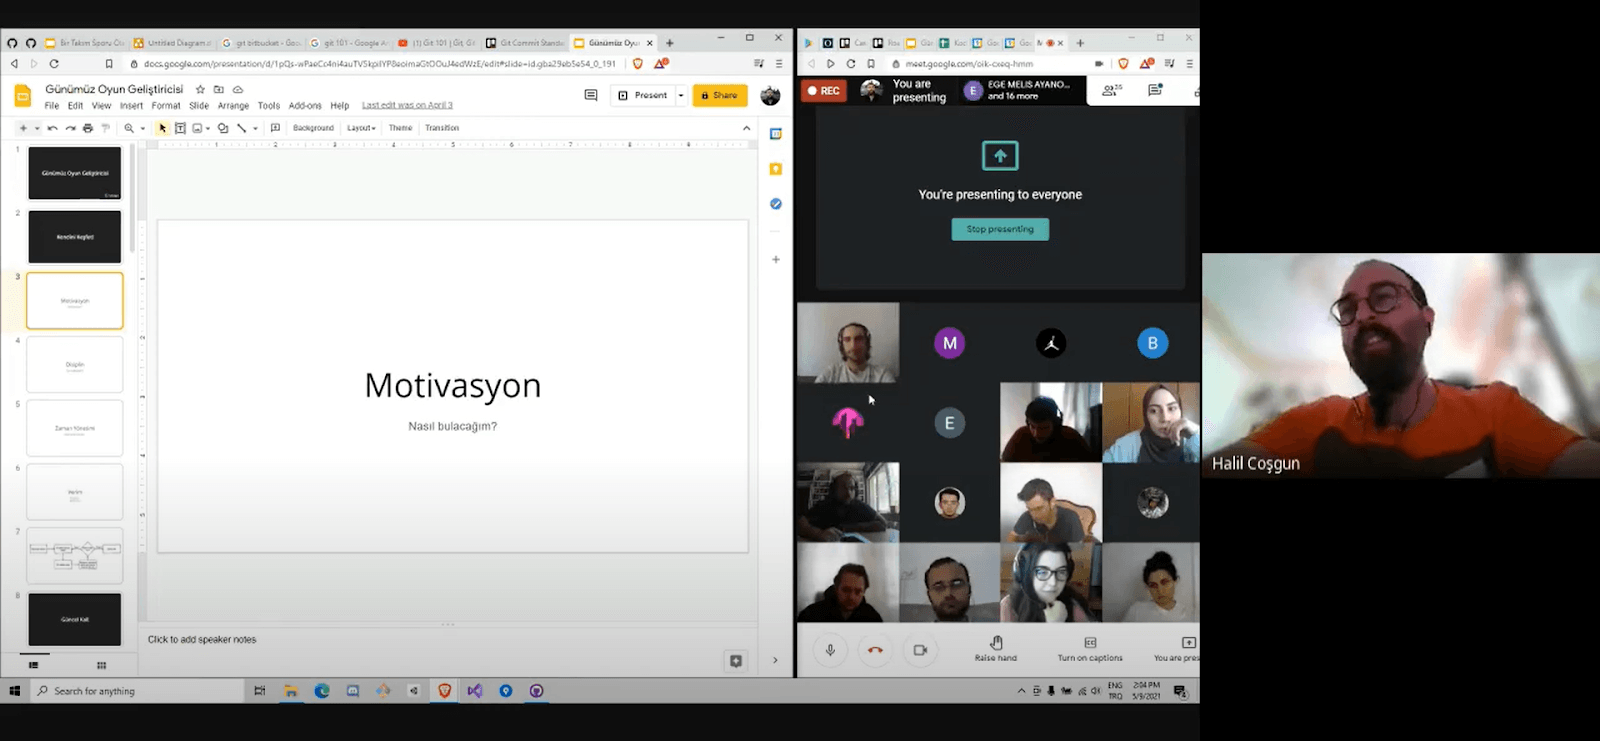Open the comment history icon beside Present
1600x741 pixels.
[x=590, y=95]
